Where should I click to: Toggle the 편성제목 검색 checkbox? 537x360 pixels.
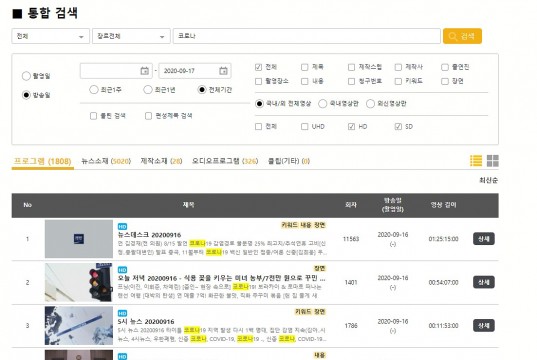tap(148, 116)
